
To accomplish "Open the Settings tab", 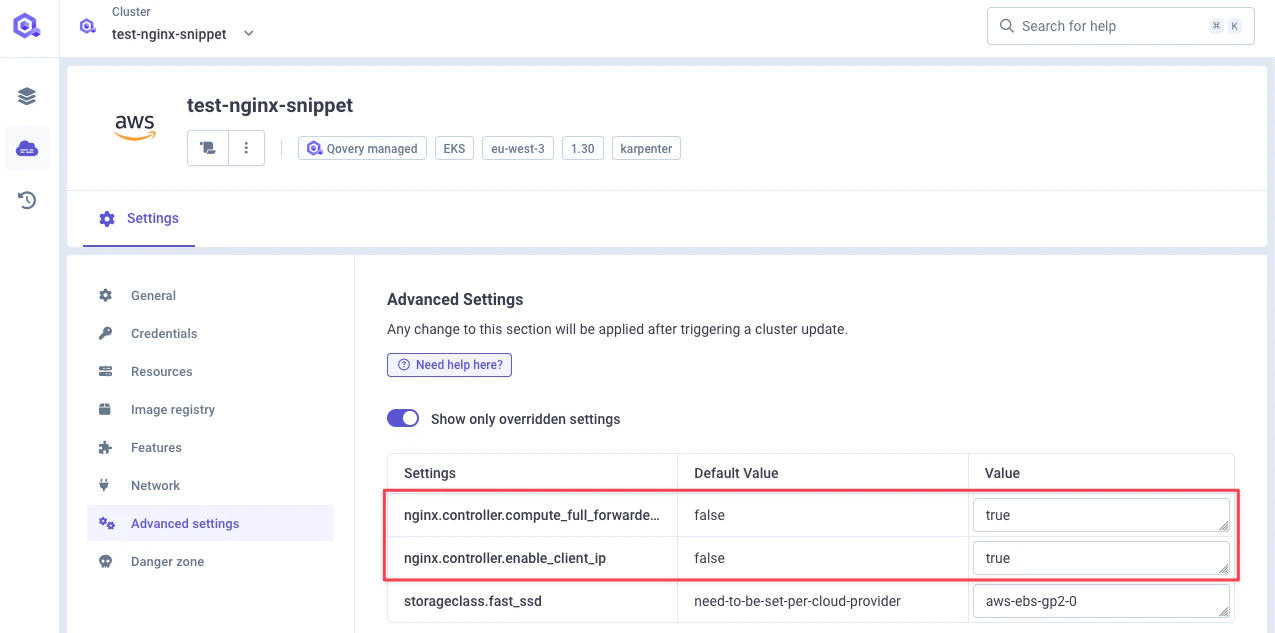I will (x=139, y=218).
